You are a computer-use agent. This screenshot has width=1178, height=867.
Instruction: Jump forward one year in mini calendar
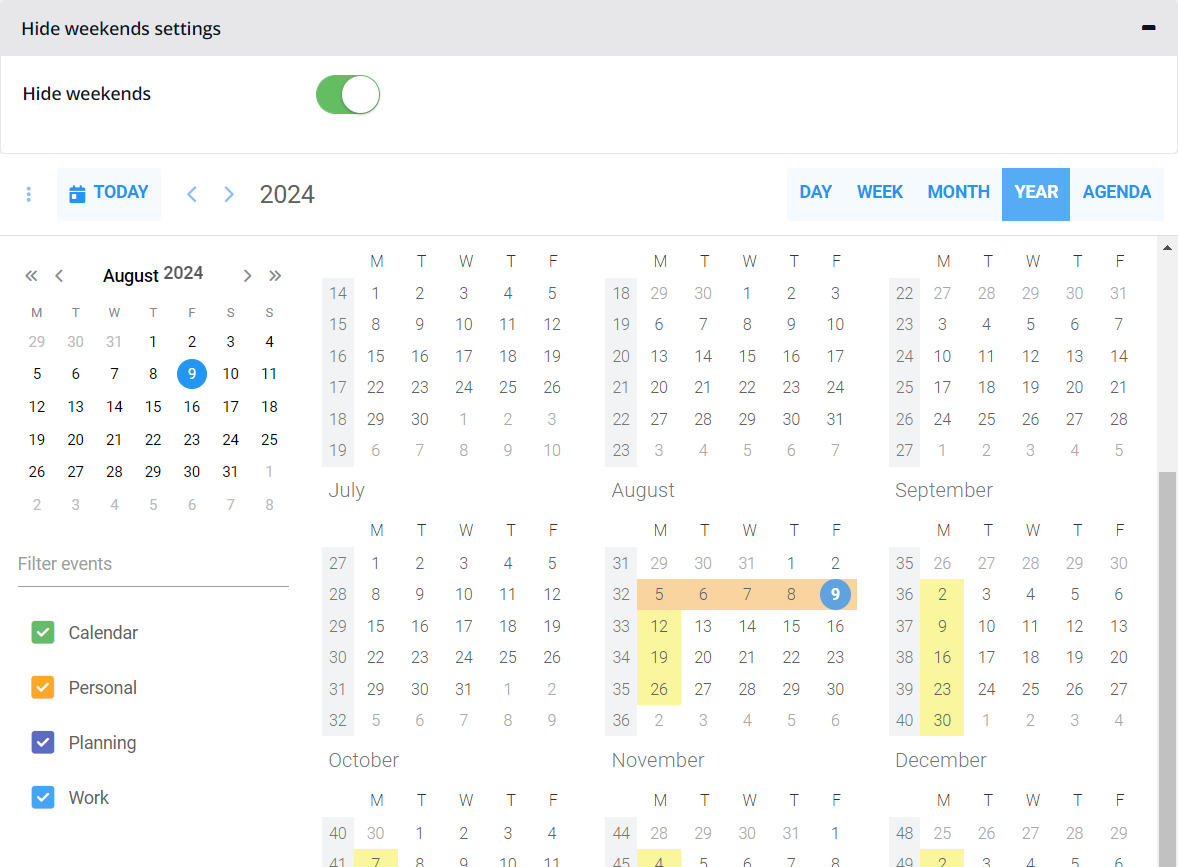(x=275, y=275)
